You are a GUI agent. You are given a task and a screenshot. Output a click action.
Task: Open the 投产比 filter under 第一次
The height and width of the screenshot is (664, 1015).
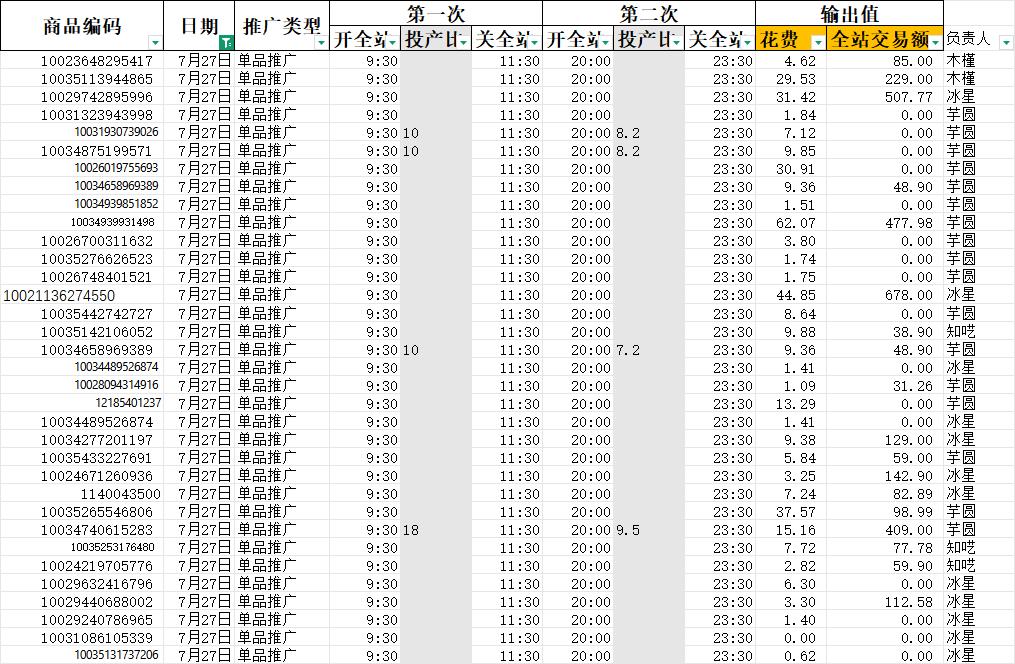pyautogui.click(x=464, y=43)
